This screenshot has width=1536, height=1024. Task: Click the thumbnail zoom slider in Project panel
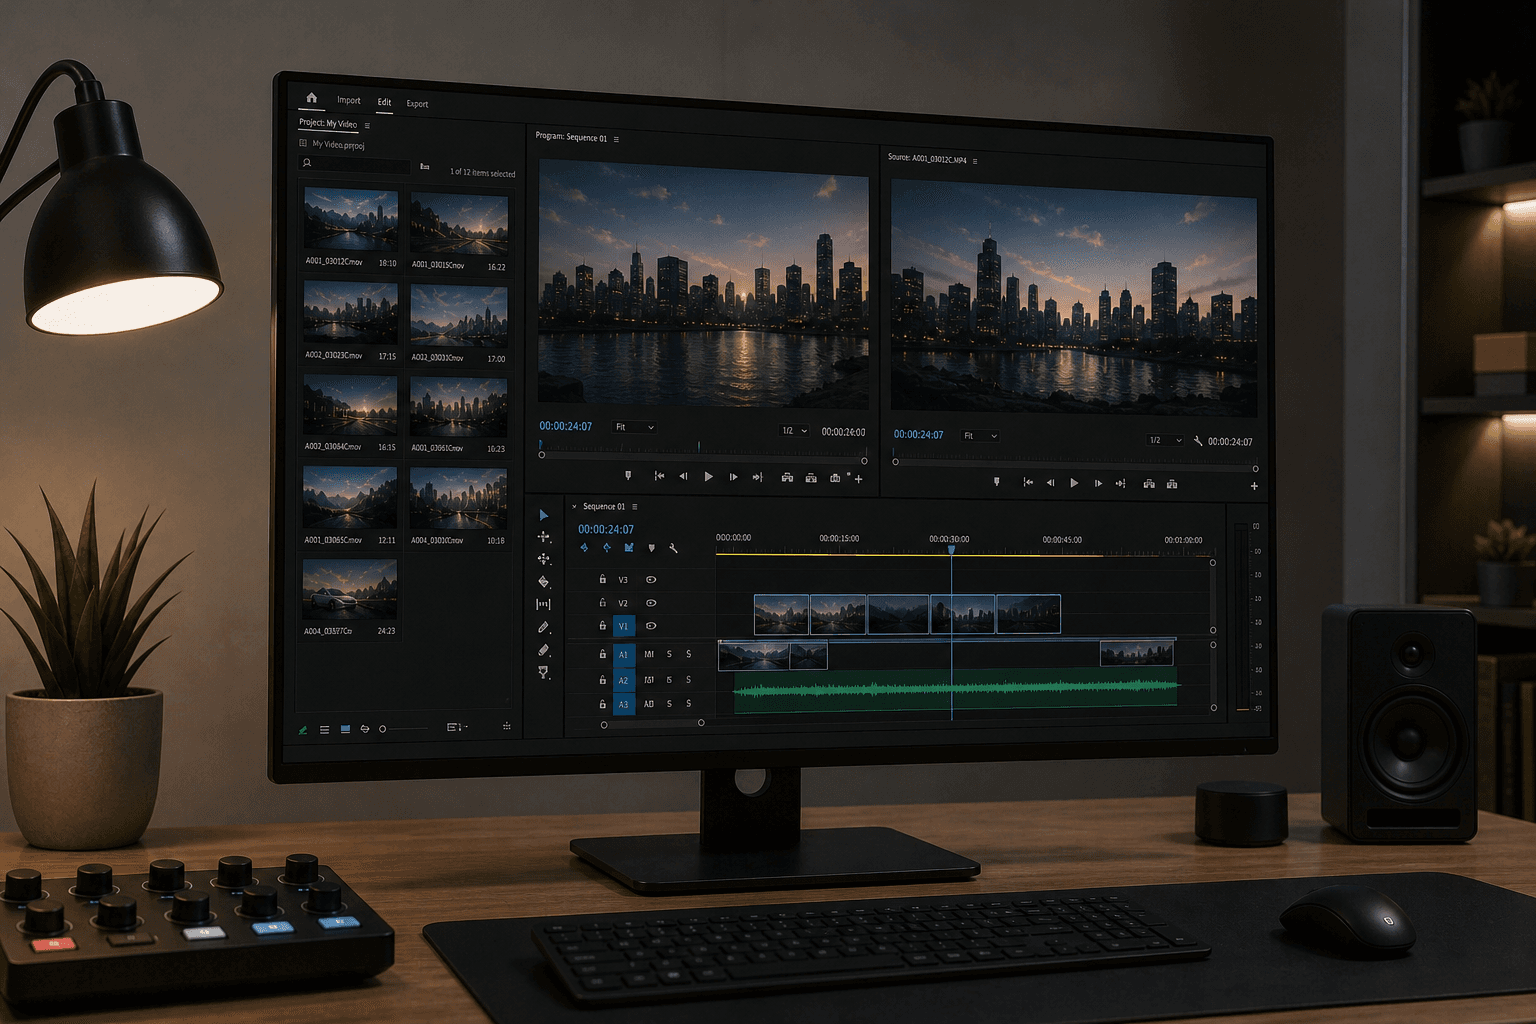coord(404,729)
